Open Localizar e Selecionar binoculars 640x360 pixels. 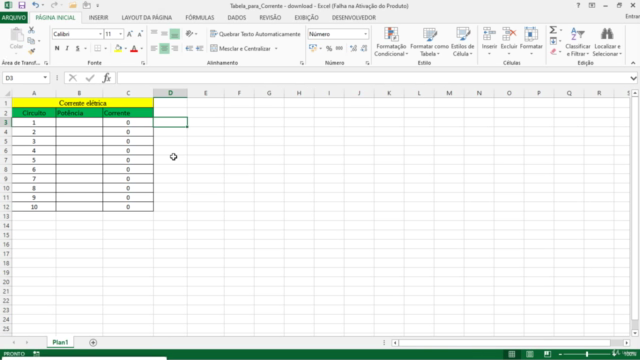point(607,42)
